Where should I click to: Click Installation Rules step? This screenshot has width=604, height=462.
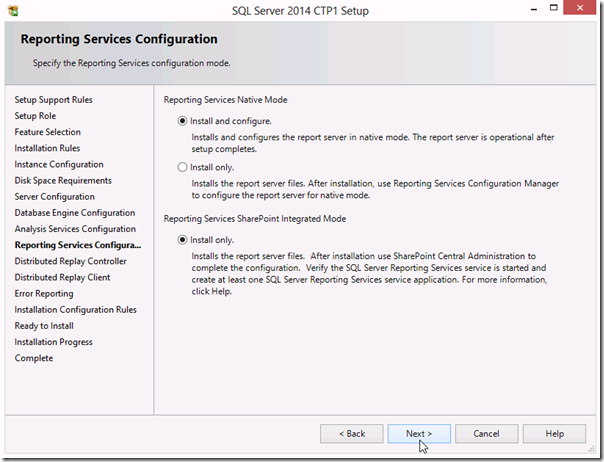coord(47,148)
